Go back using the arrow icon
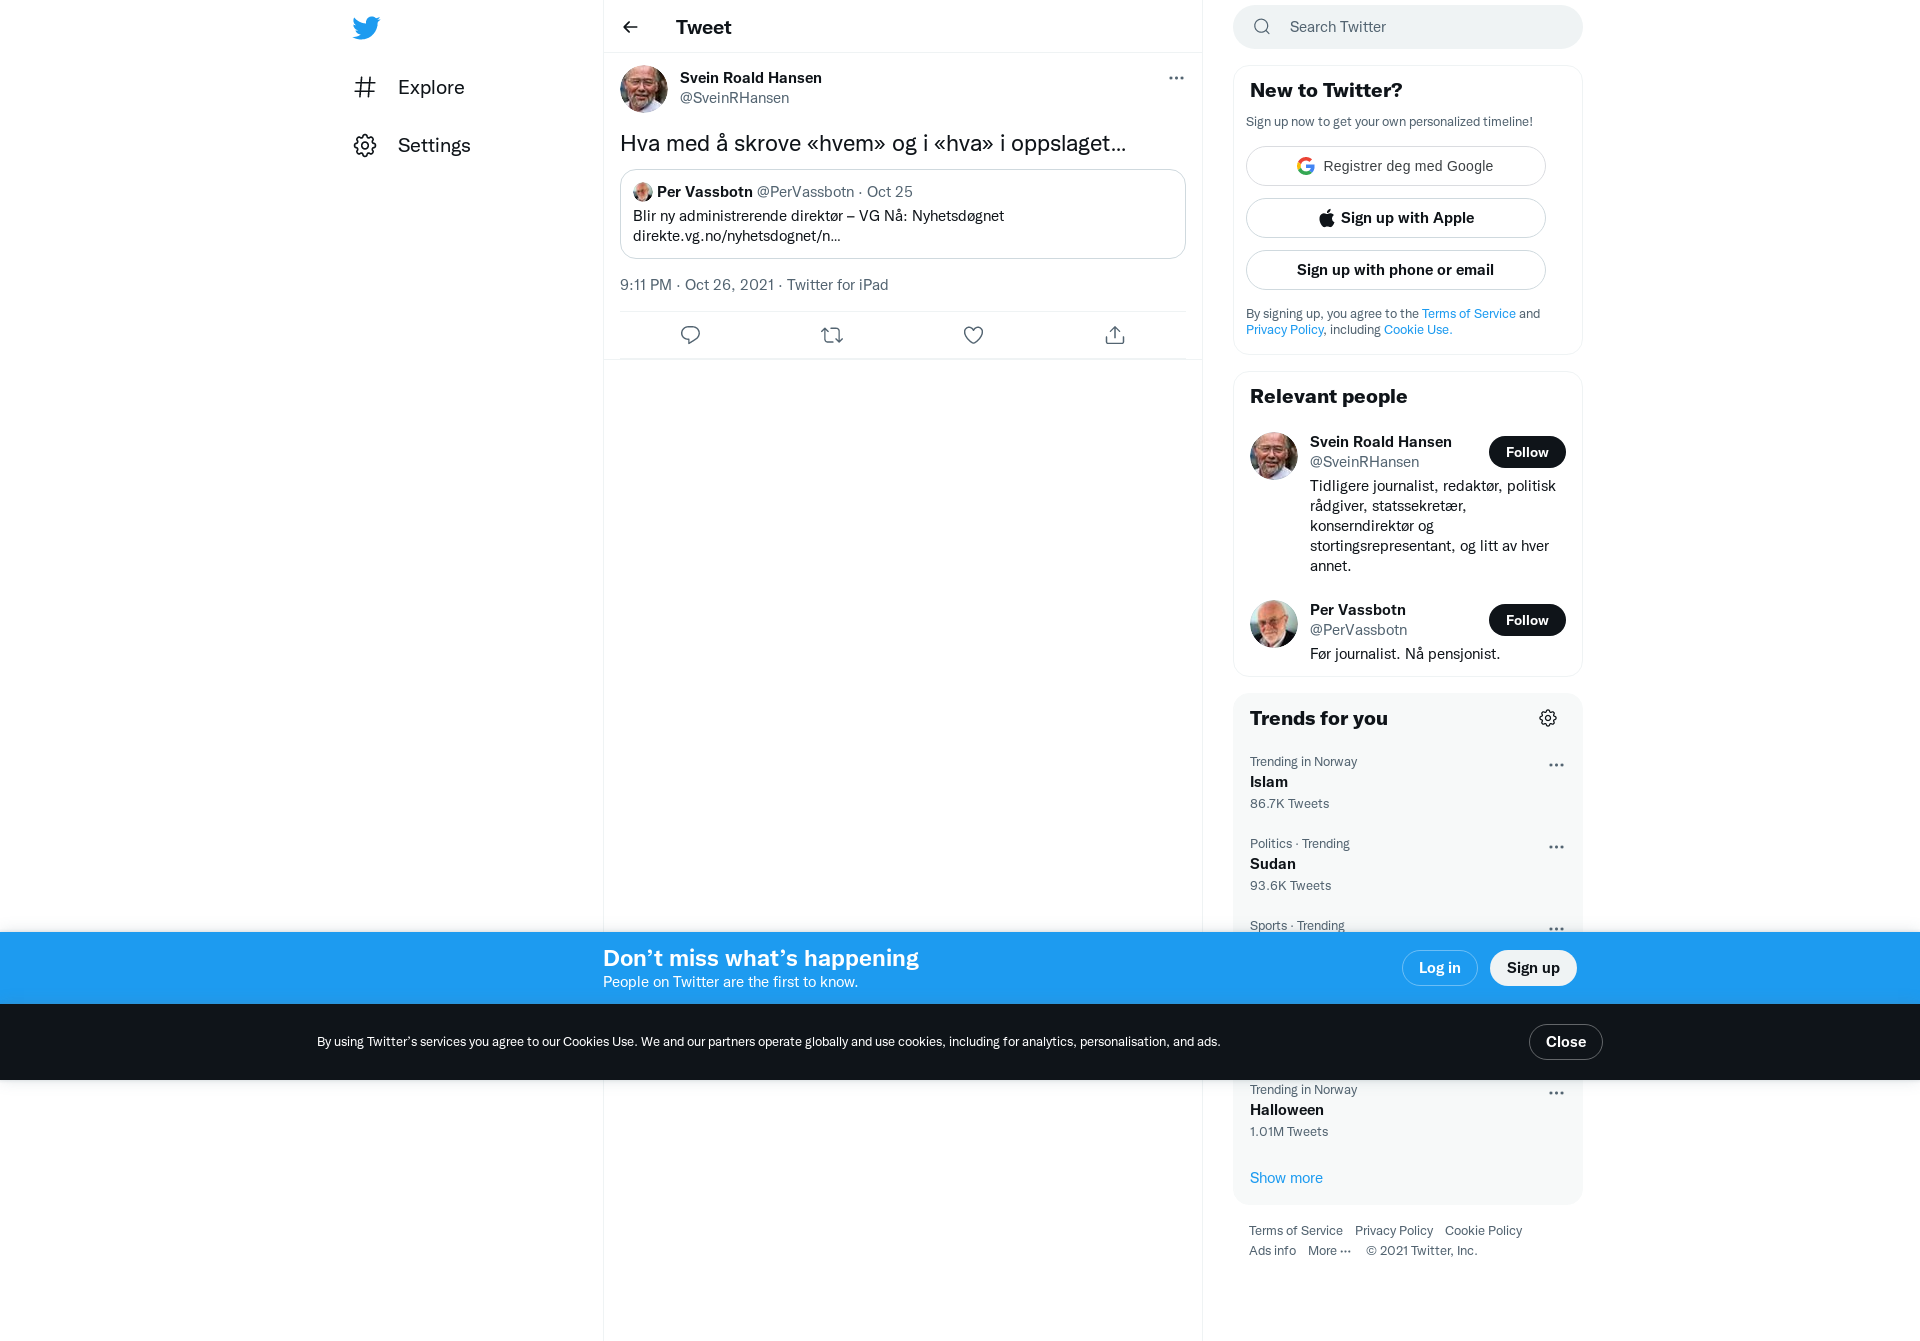This screenshot has width=1920, height=1341. click(630, 27)
